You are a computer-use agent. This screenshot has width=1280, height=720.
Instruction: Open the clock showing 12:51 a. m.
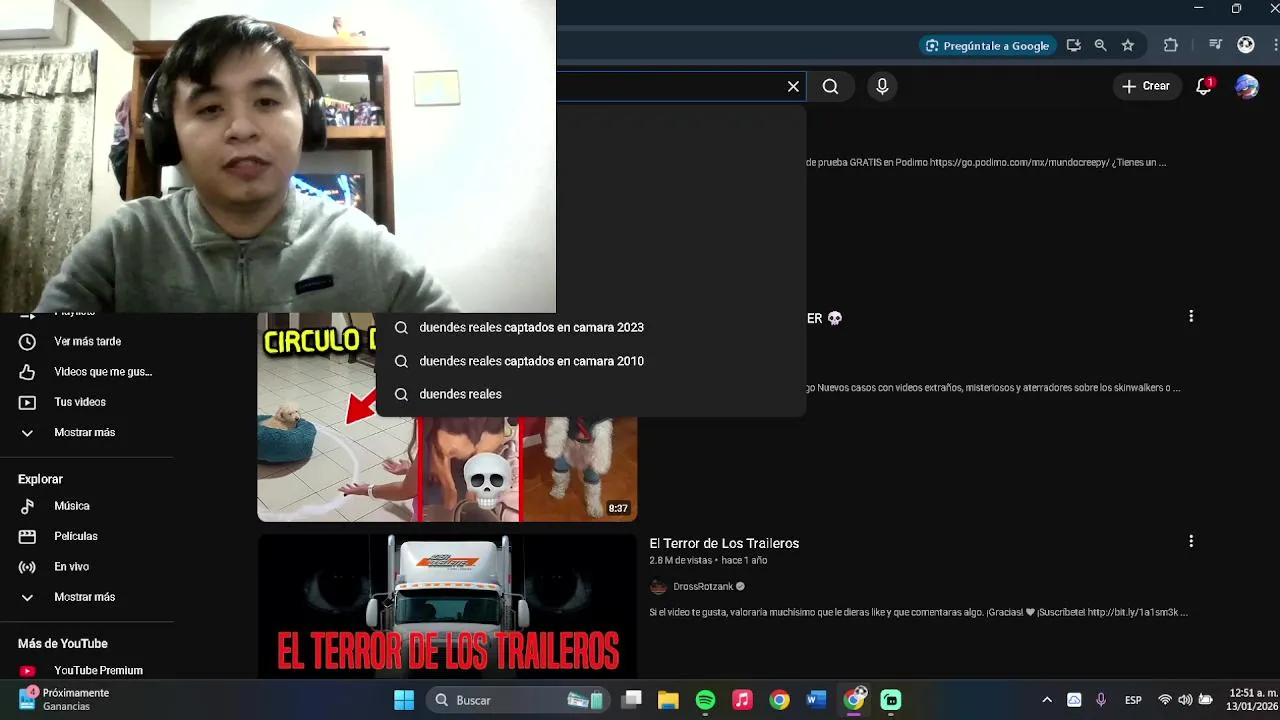[x=1254, y=700]
